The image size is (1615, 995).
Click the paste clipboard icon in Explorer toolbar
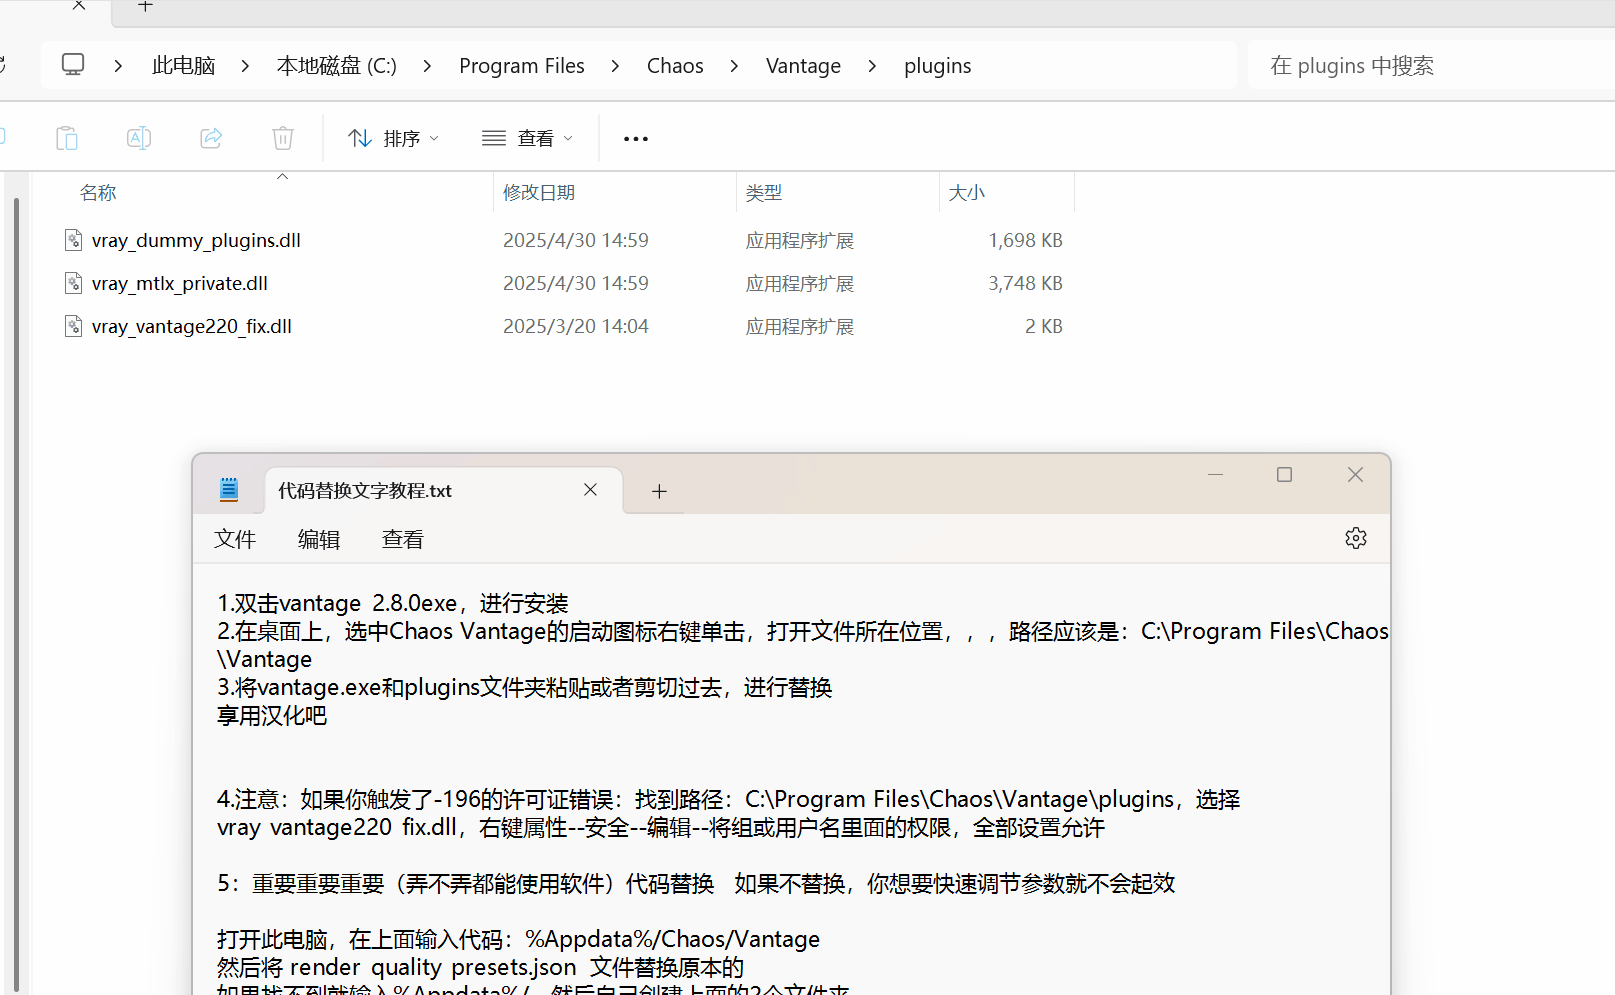67,138
